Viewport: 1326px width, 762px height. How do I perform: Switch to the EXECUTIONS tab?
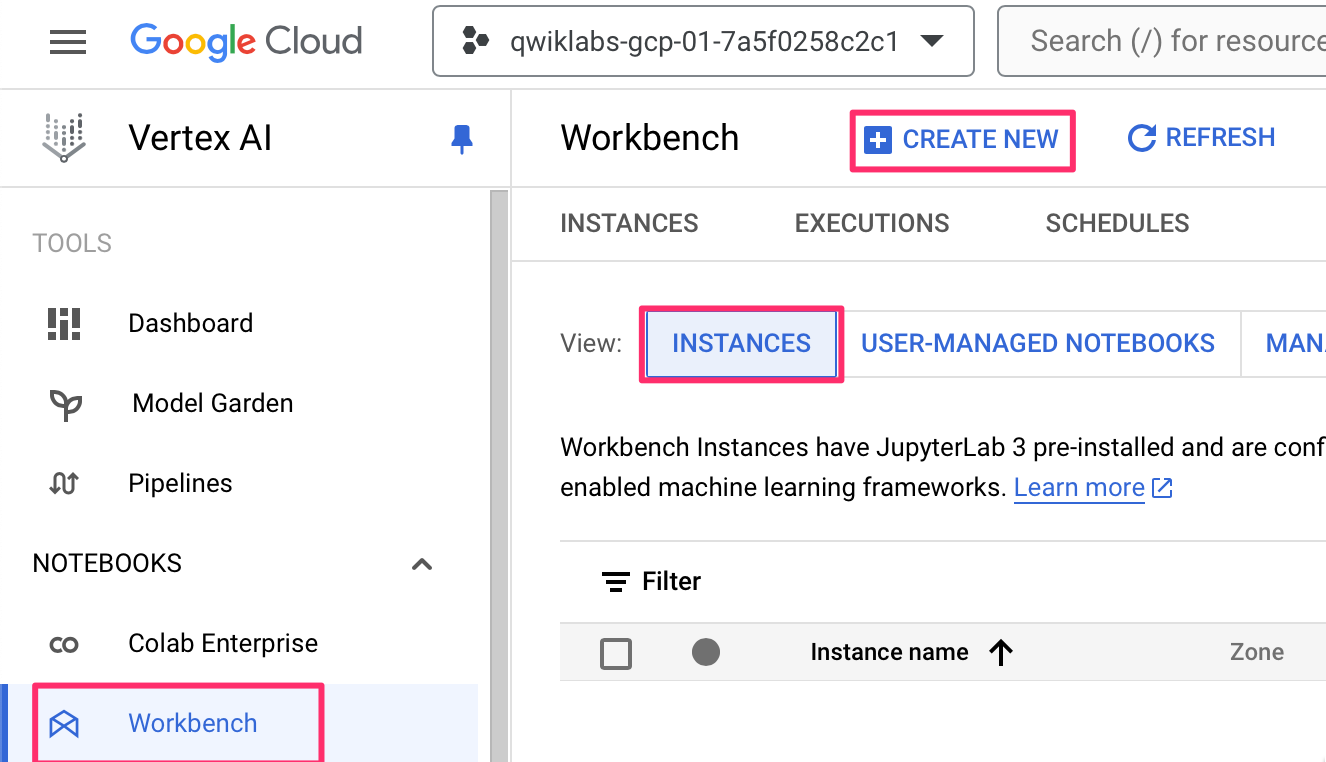click(x=872, y=223)
